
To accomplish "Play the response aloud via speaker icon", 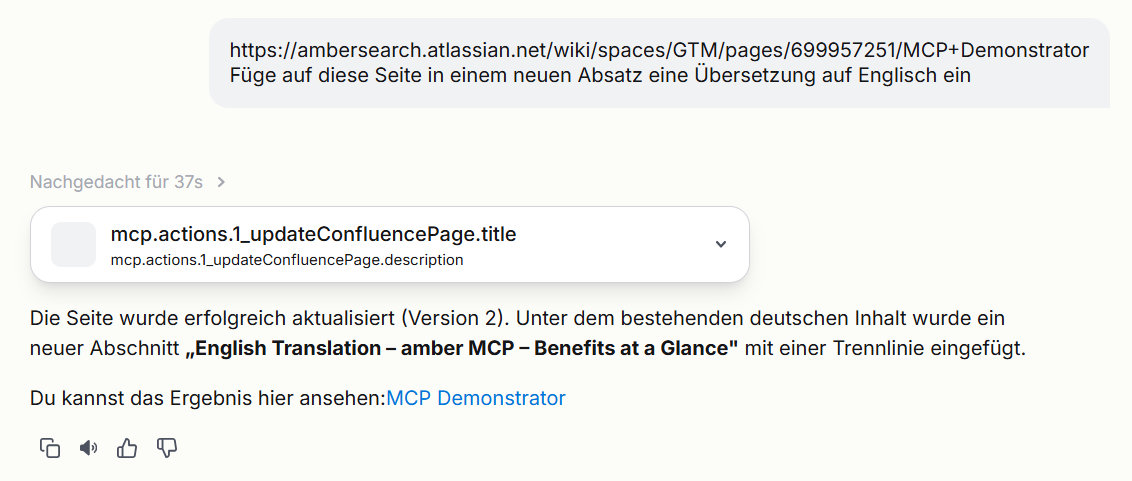I will pos(88,448).
